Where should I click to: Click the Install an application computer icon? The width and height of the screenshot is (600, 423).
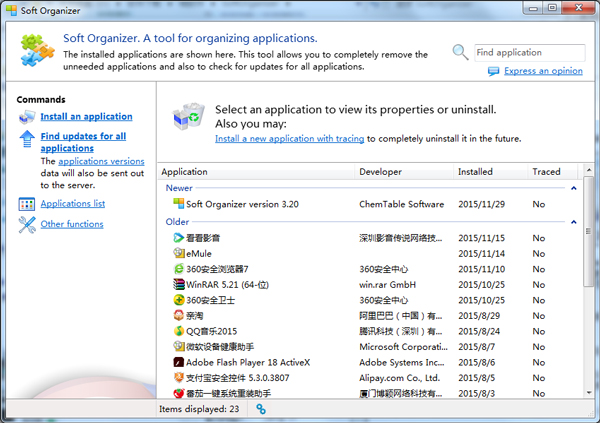tap(27, 117)
